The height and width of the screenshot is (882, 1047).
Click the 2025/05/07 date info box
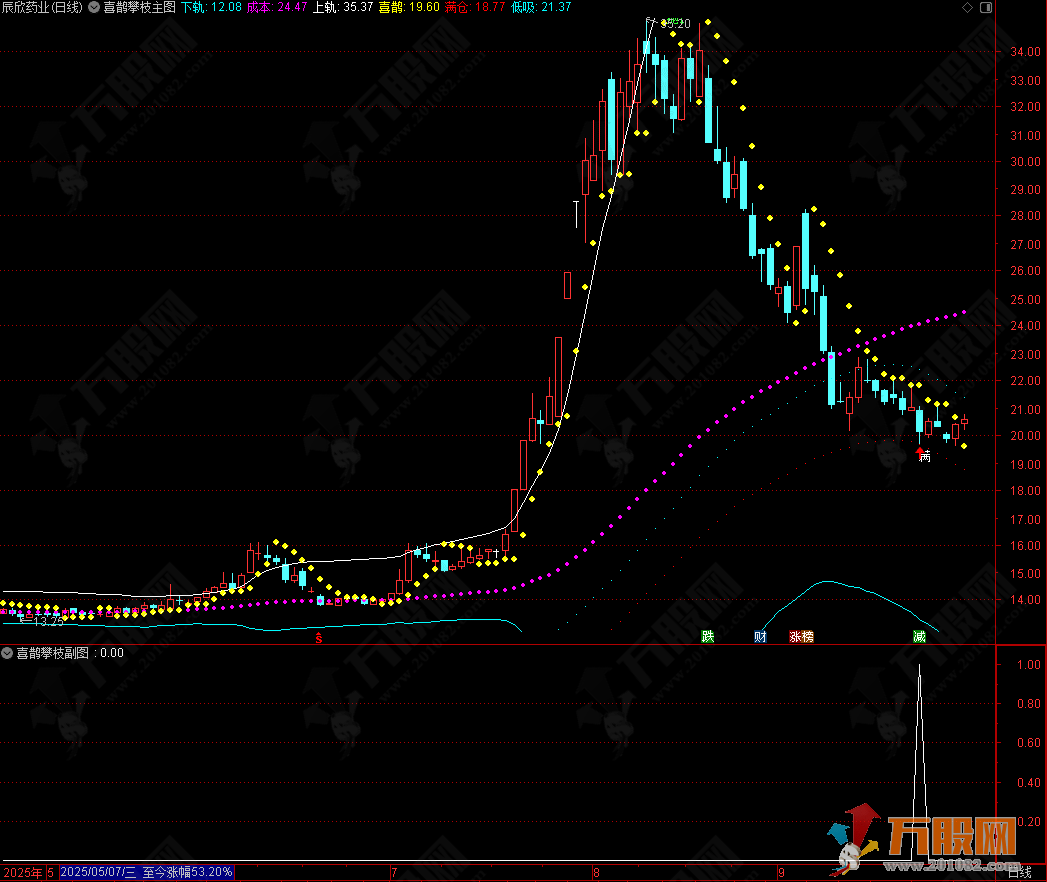click(146, 872)
